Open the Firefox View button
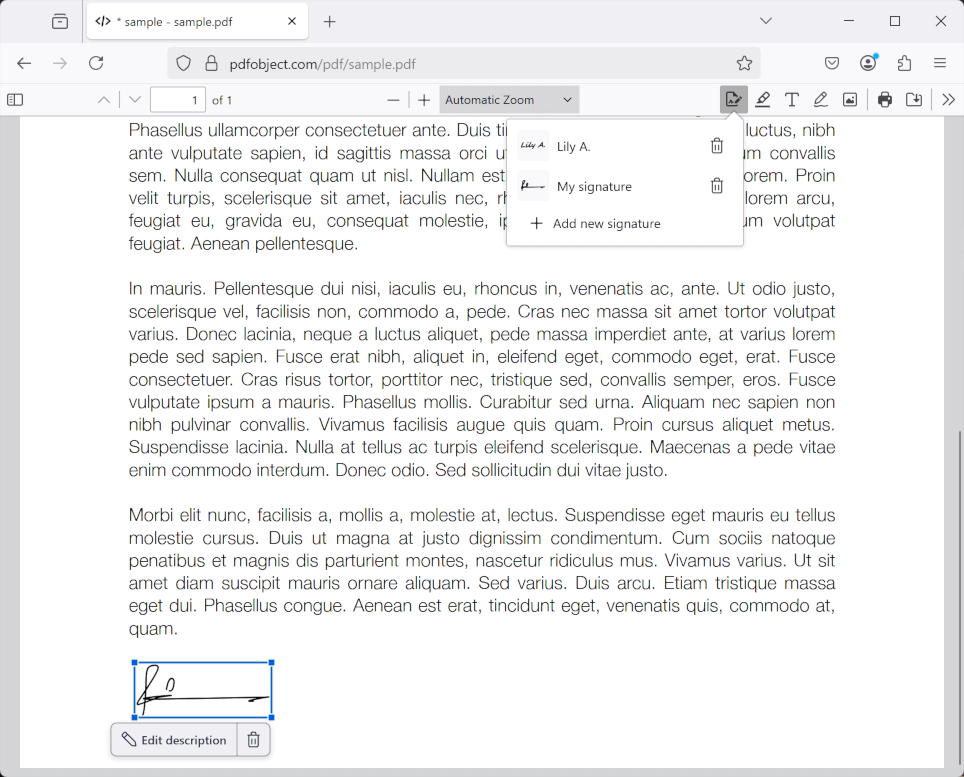This screenshot has height=777, width=964. pos(60,22)
